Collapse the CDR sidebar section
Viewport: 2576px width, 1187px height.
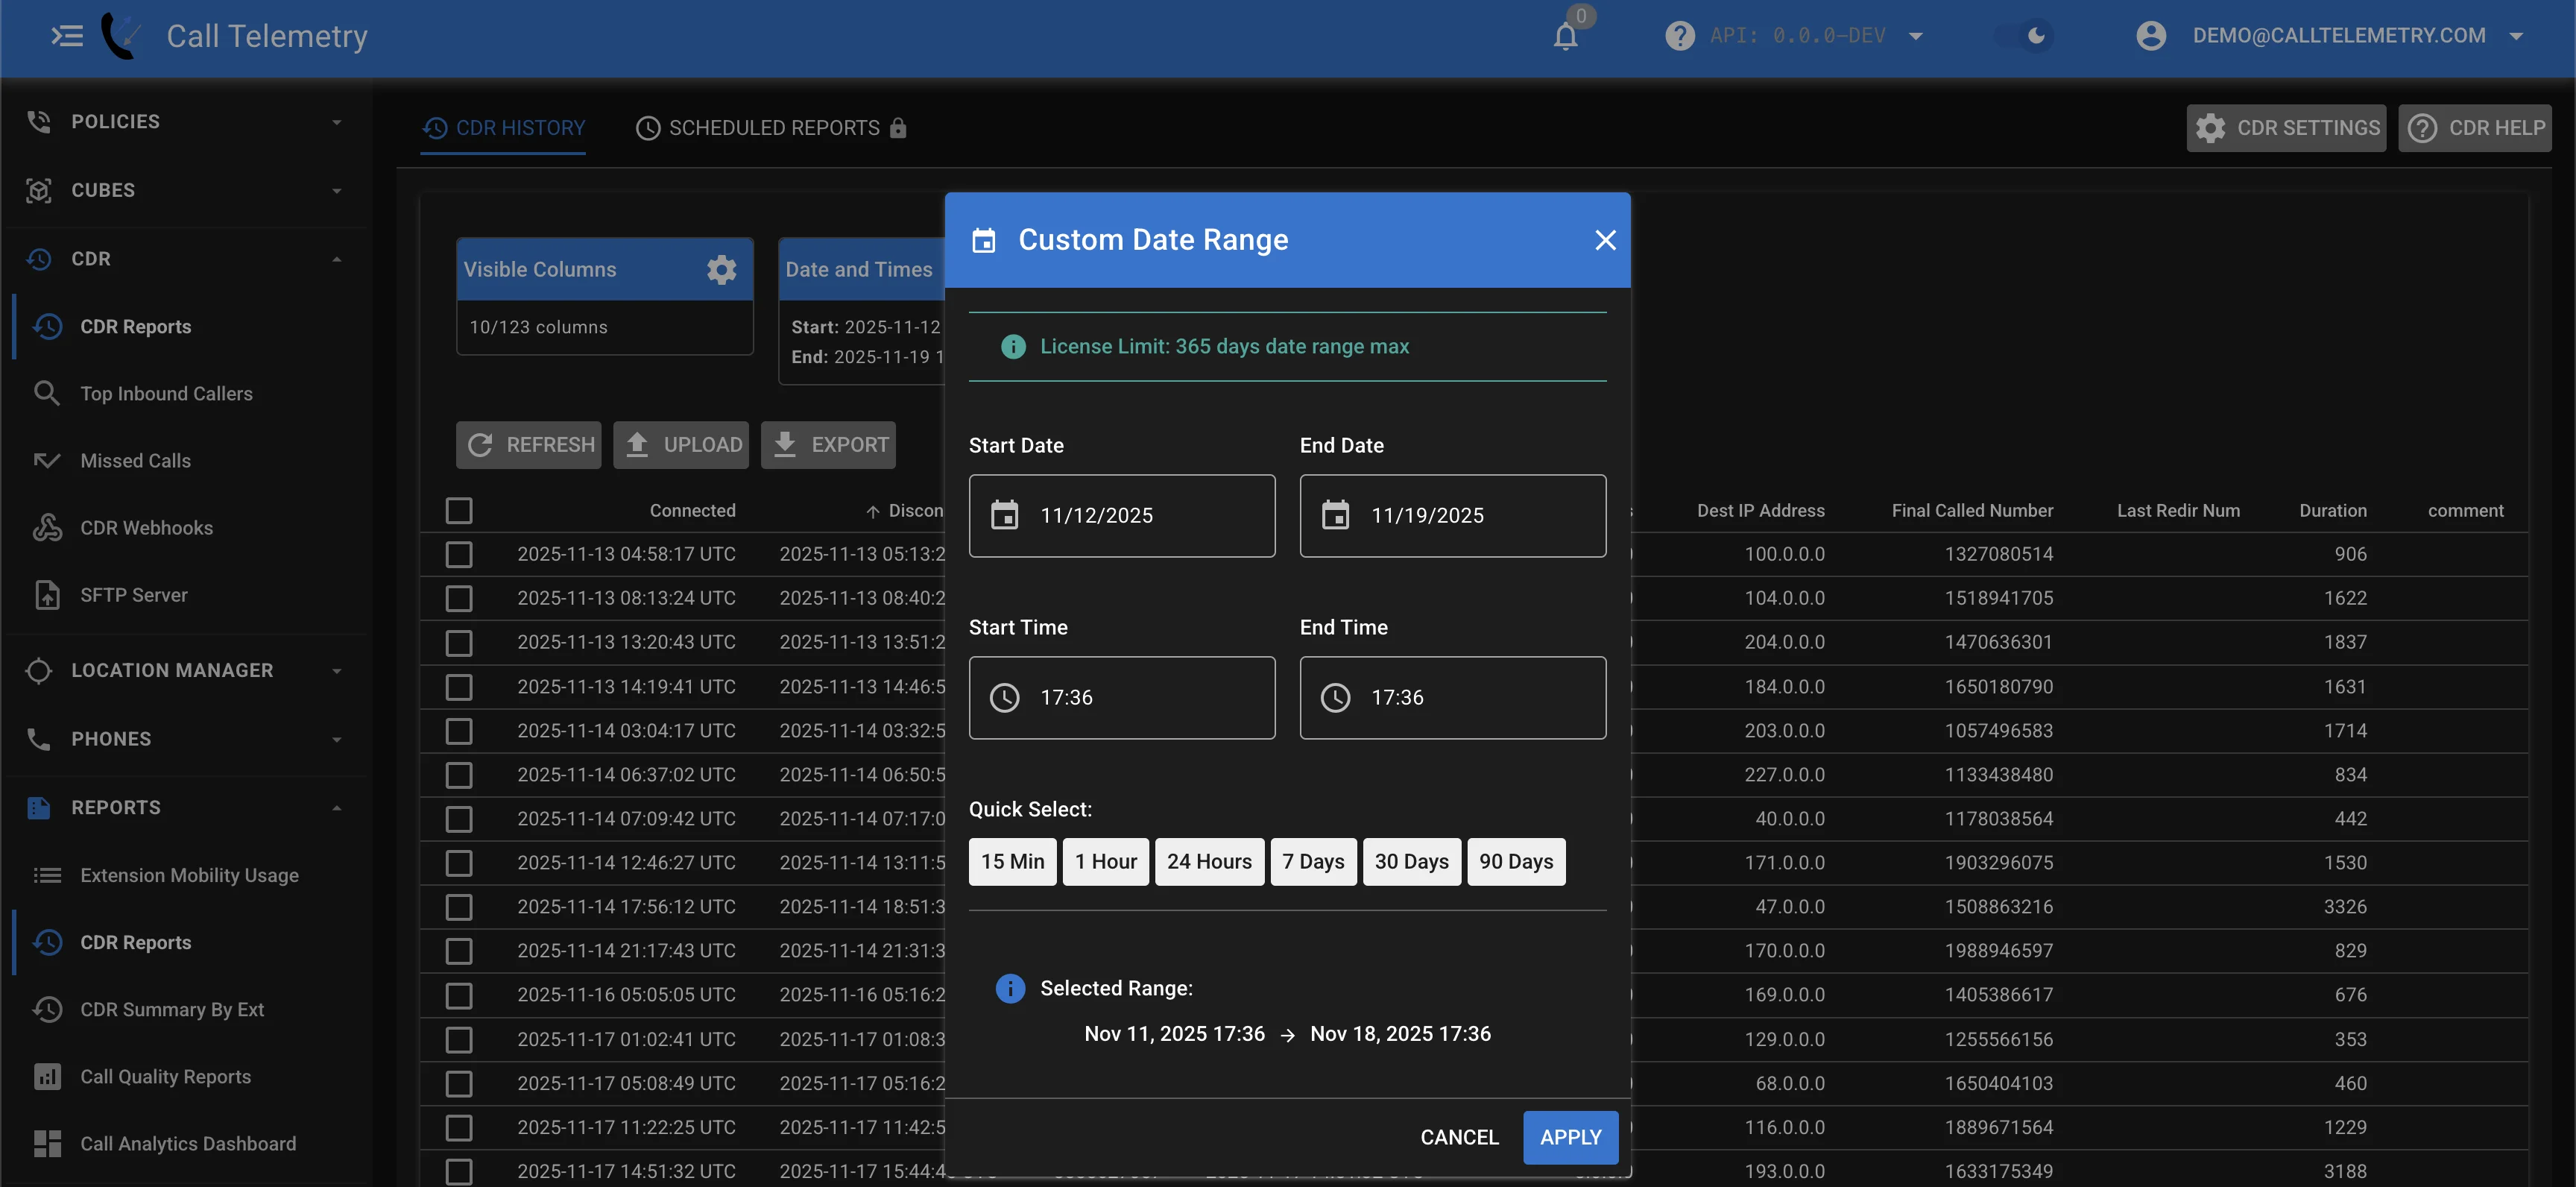[x=186, y=259]
